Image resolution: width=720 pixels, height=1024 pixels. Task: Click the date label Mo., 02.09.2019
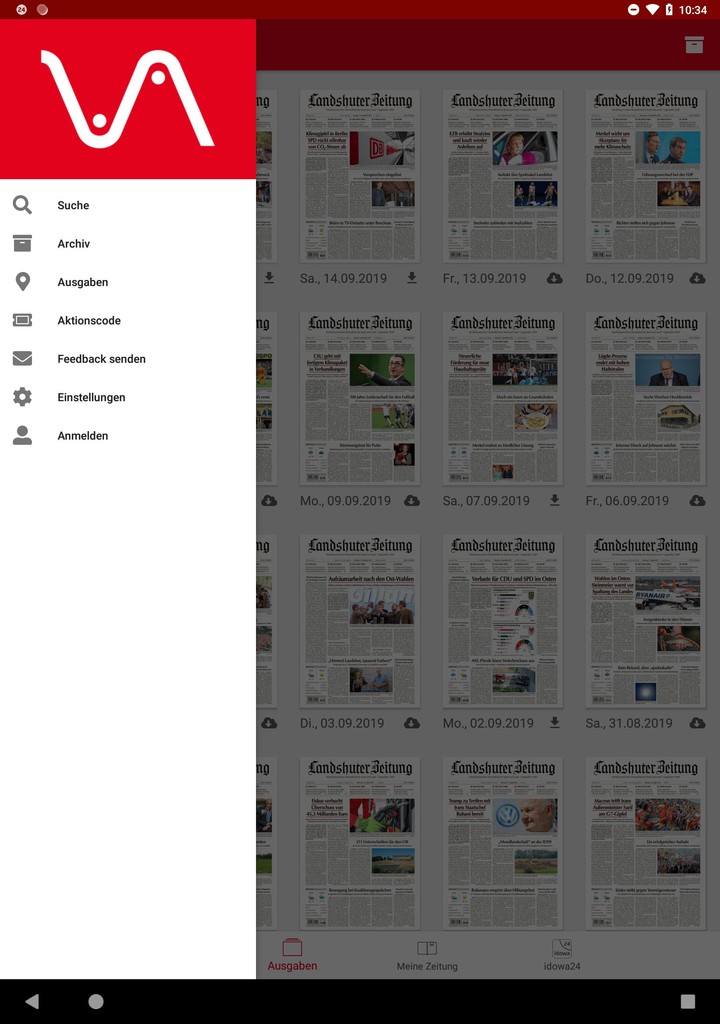[488, 723]
